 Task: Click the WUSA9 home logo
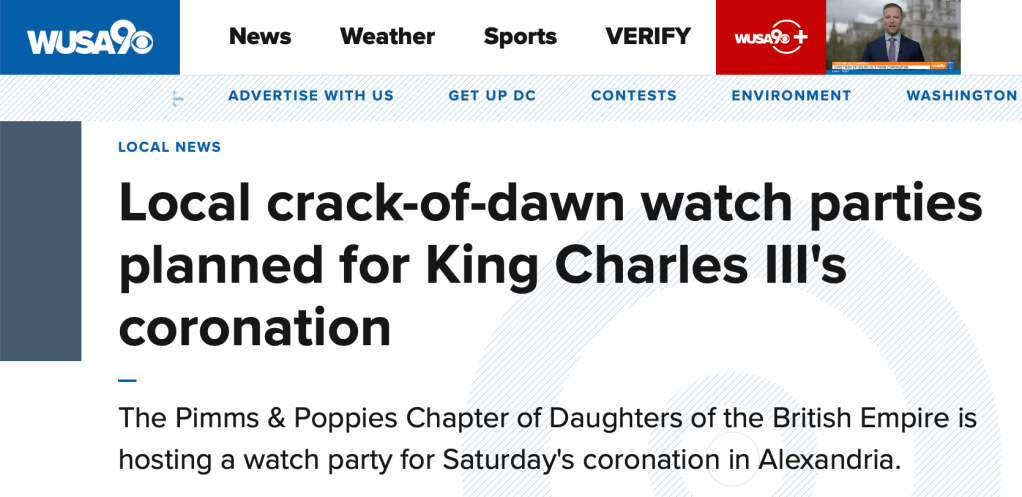[x=89, y=38]
